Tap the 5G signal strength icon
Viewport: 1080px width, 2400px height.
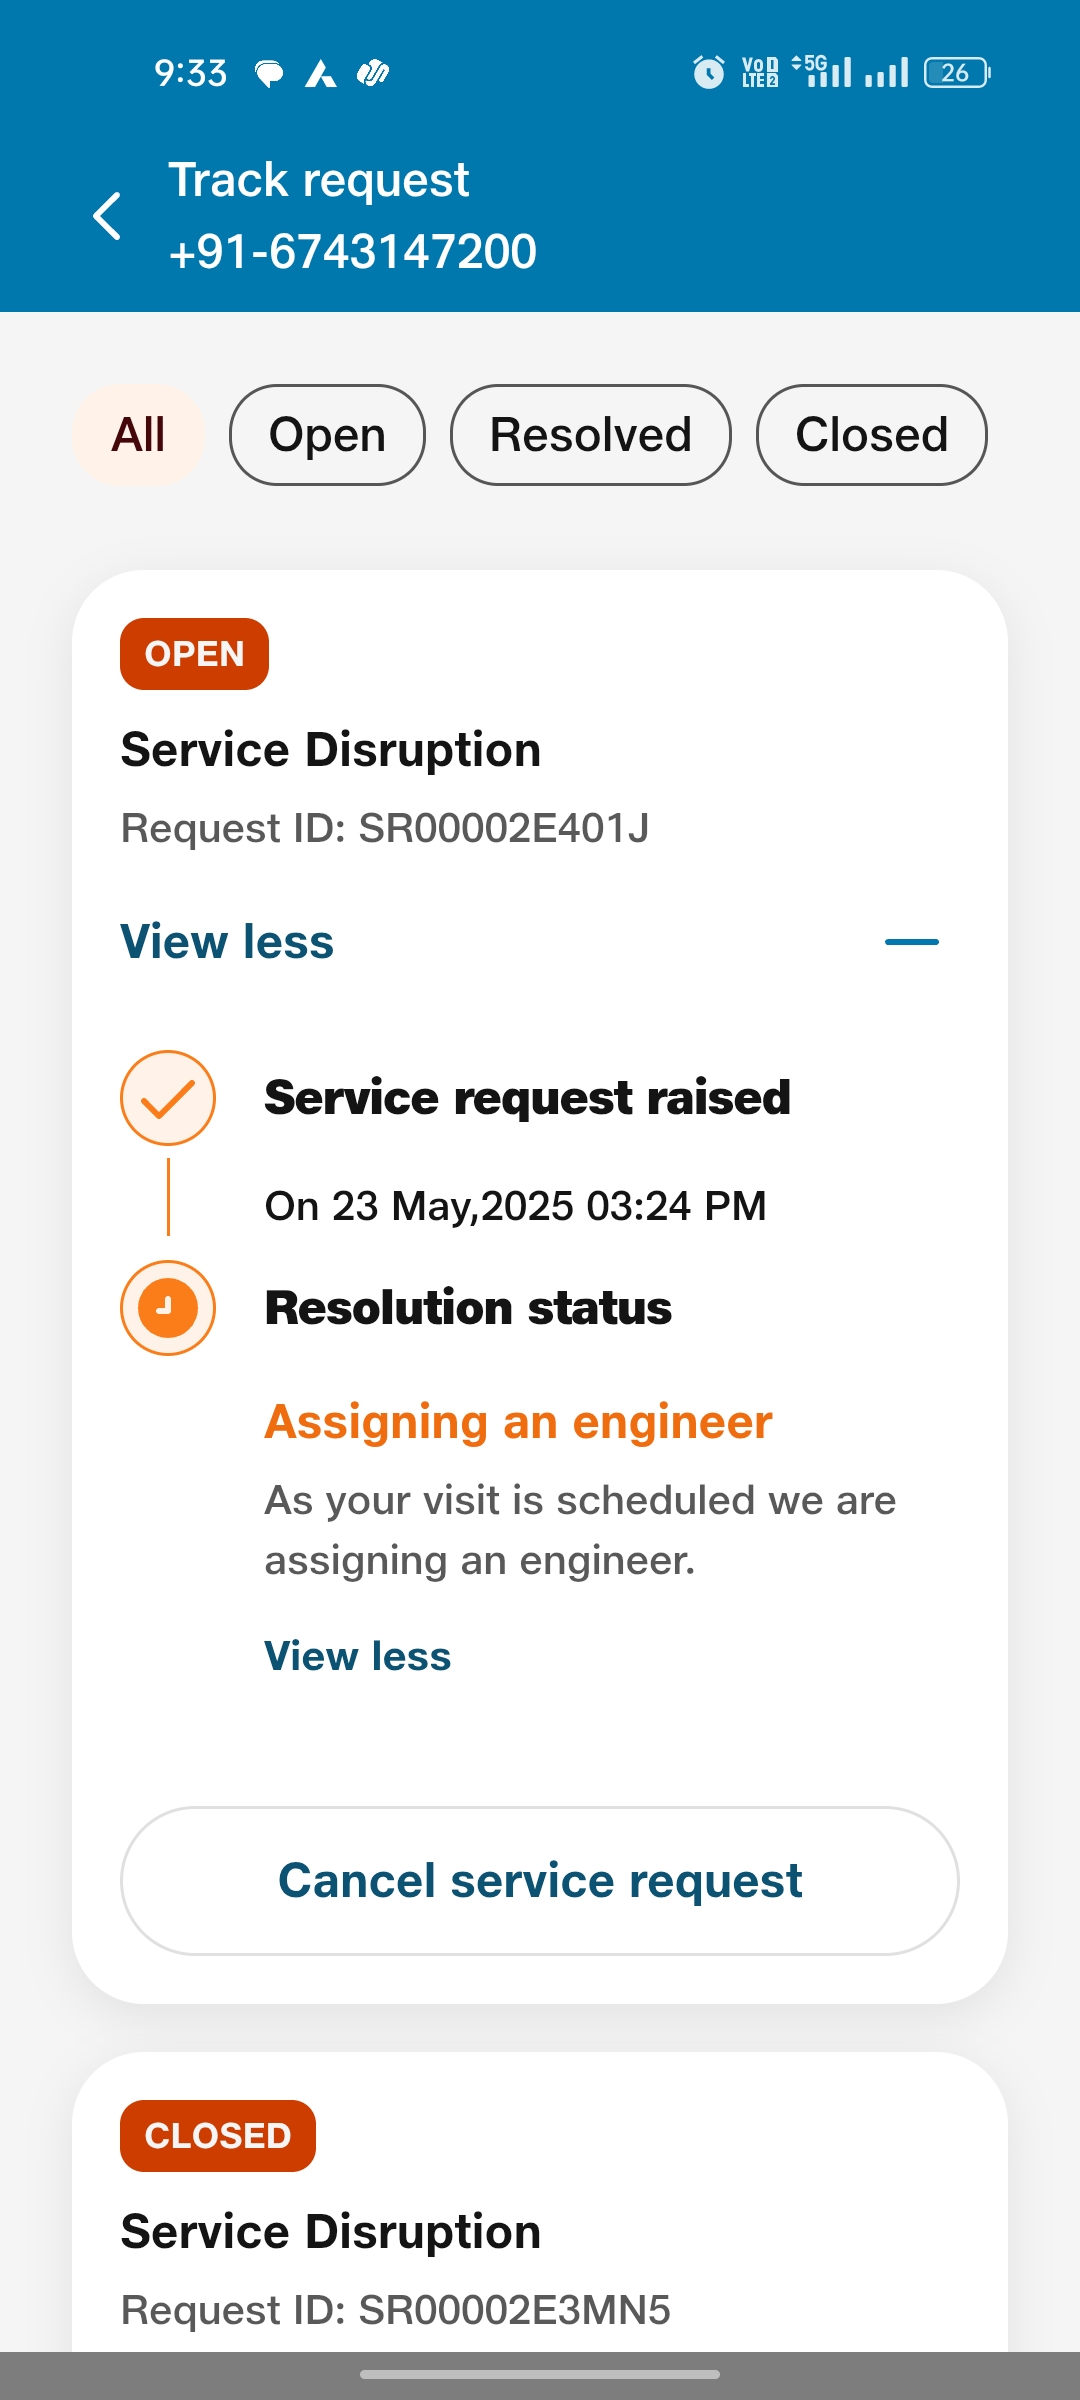[x=822, y=72]
